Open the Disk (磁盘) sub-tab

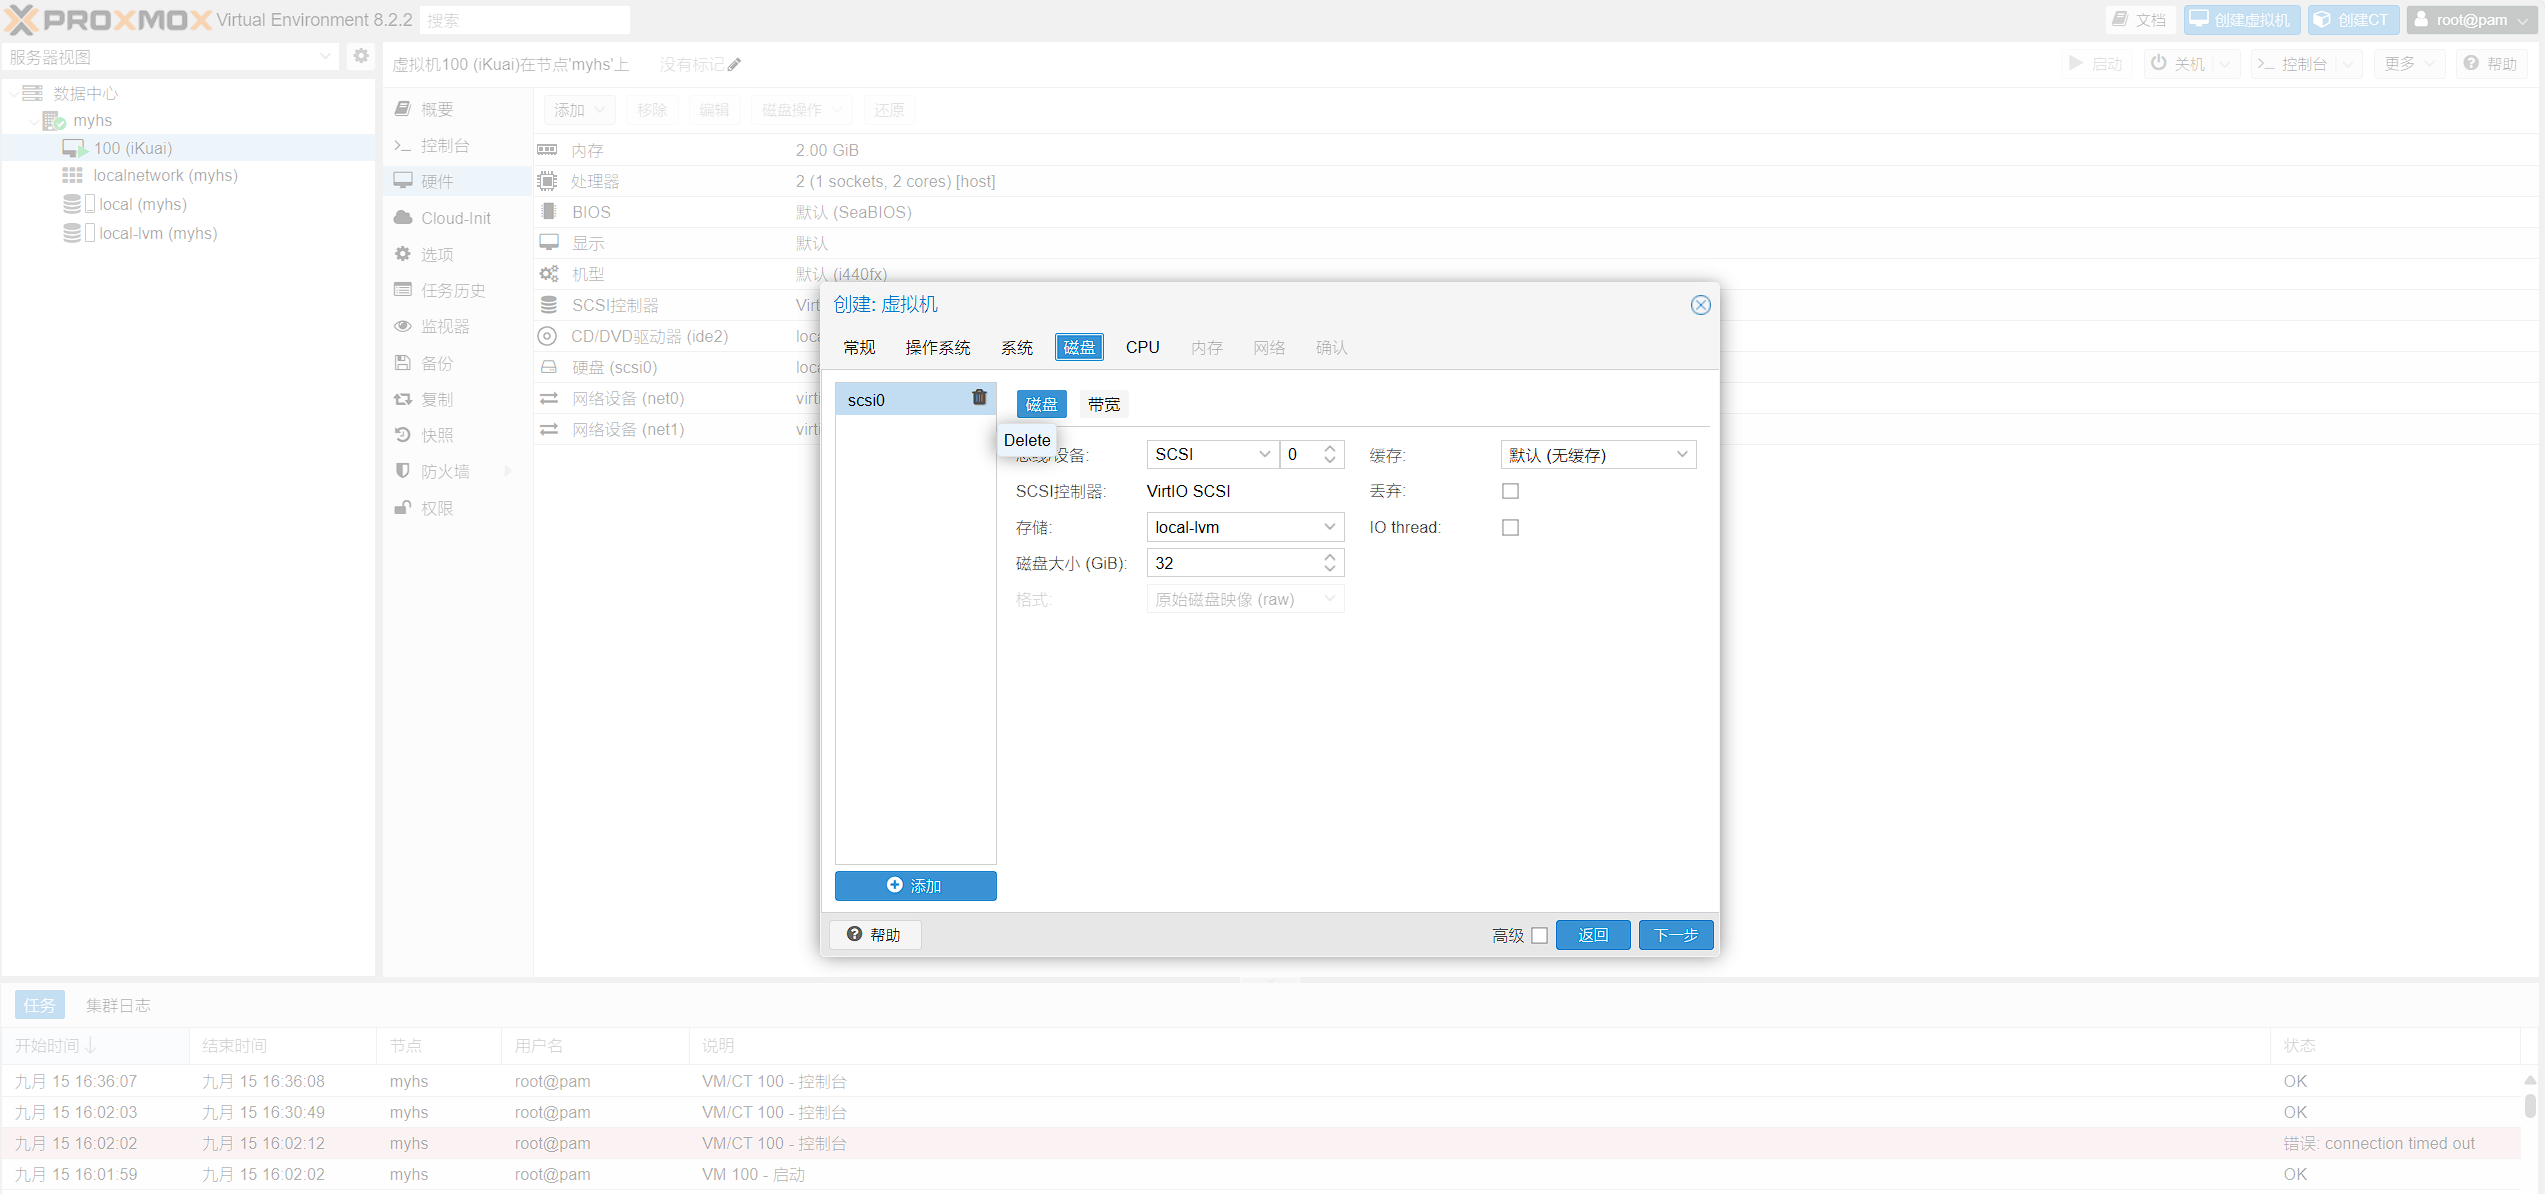[1041, 404]
